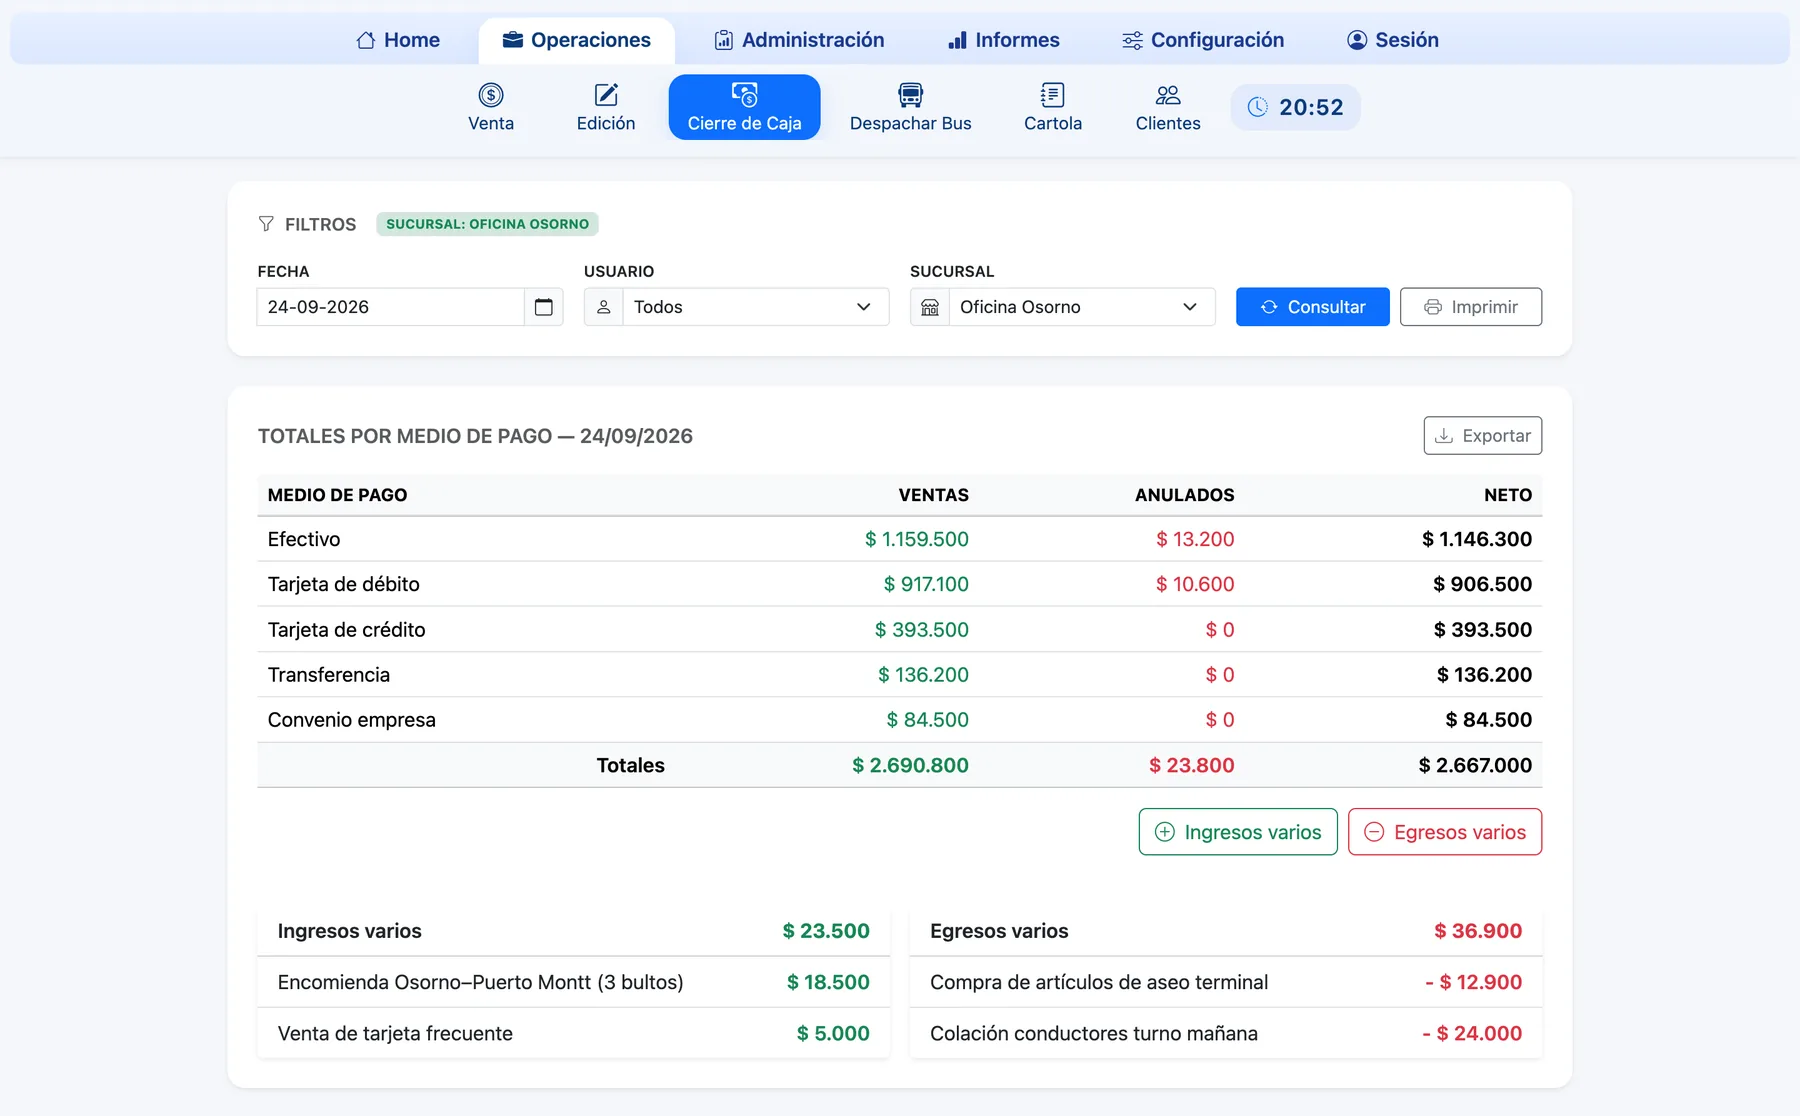The width and height of the screenshot is (1800, 1116).
Task: Click the Transferencia ventas value $ 136.200
Action: click(x=923, y=675)
